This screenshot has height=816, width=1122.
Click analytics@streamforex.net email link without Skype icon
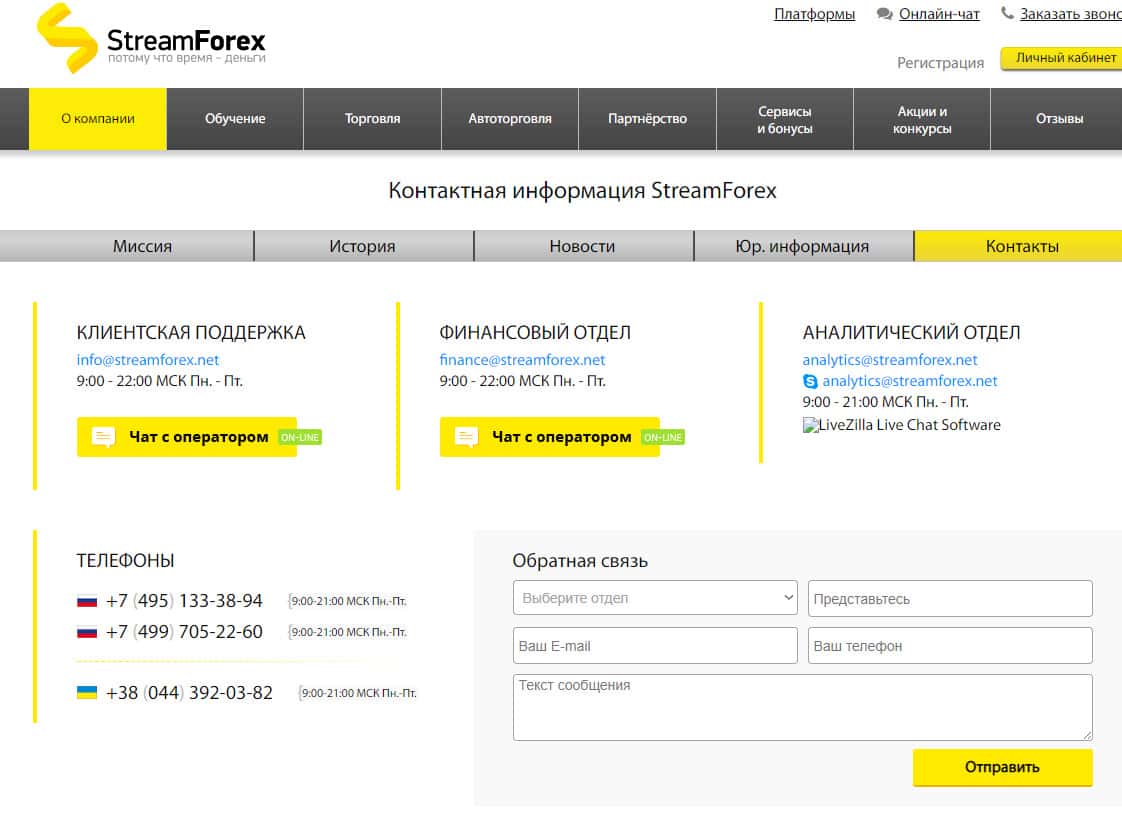[889, 360]
